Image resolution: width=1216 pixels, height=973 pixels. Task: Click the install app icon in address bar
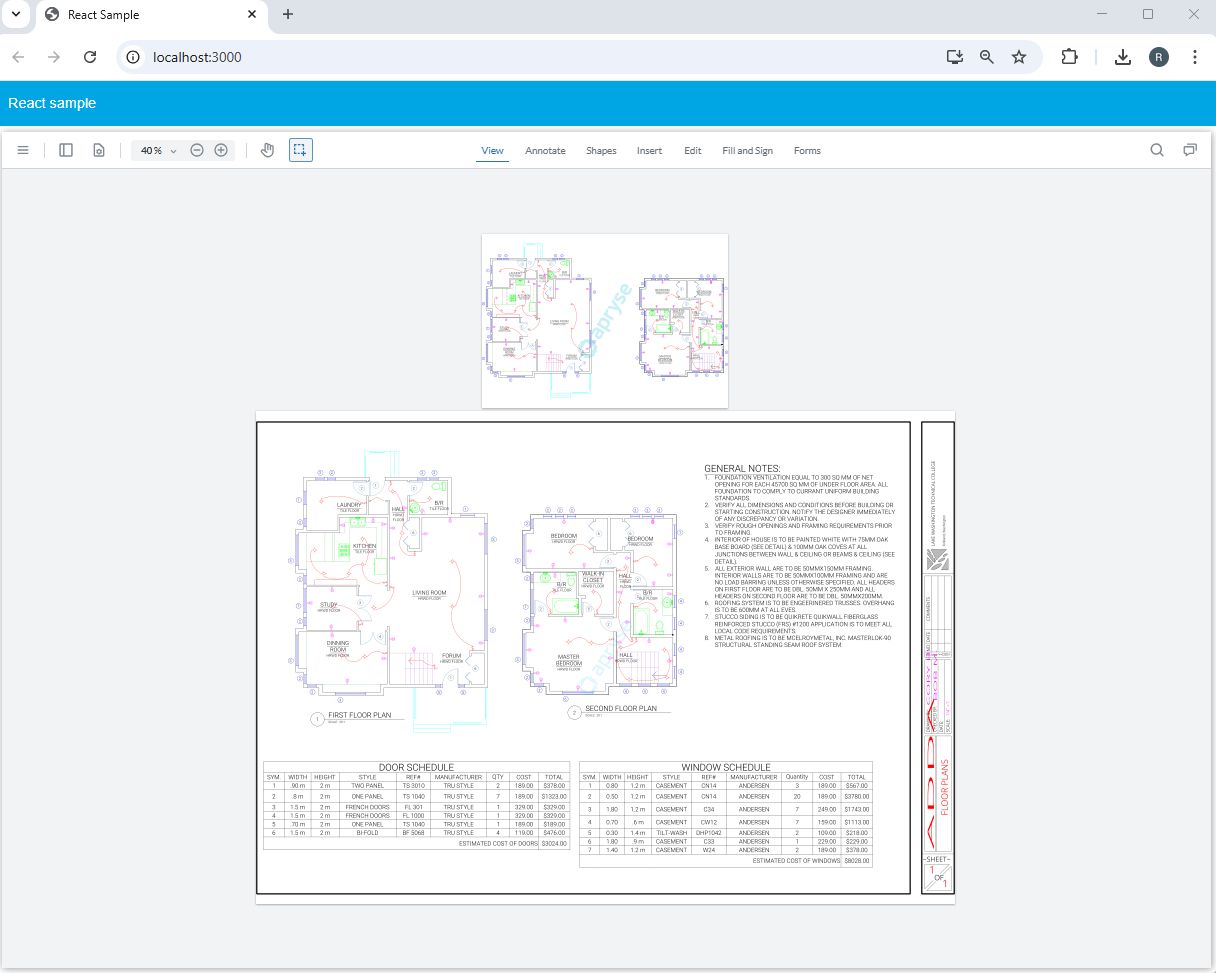[x=954, y=57]
